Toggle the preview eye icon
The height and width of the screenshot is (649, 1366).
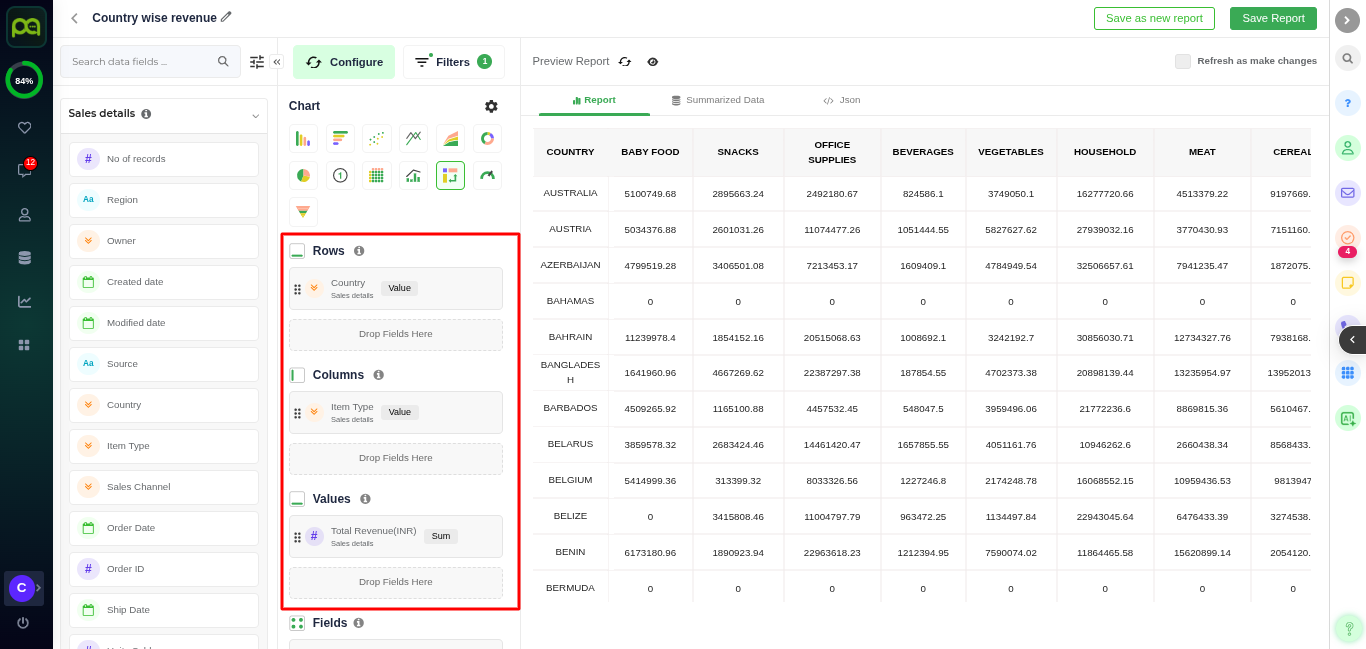tap(653, 62)
